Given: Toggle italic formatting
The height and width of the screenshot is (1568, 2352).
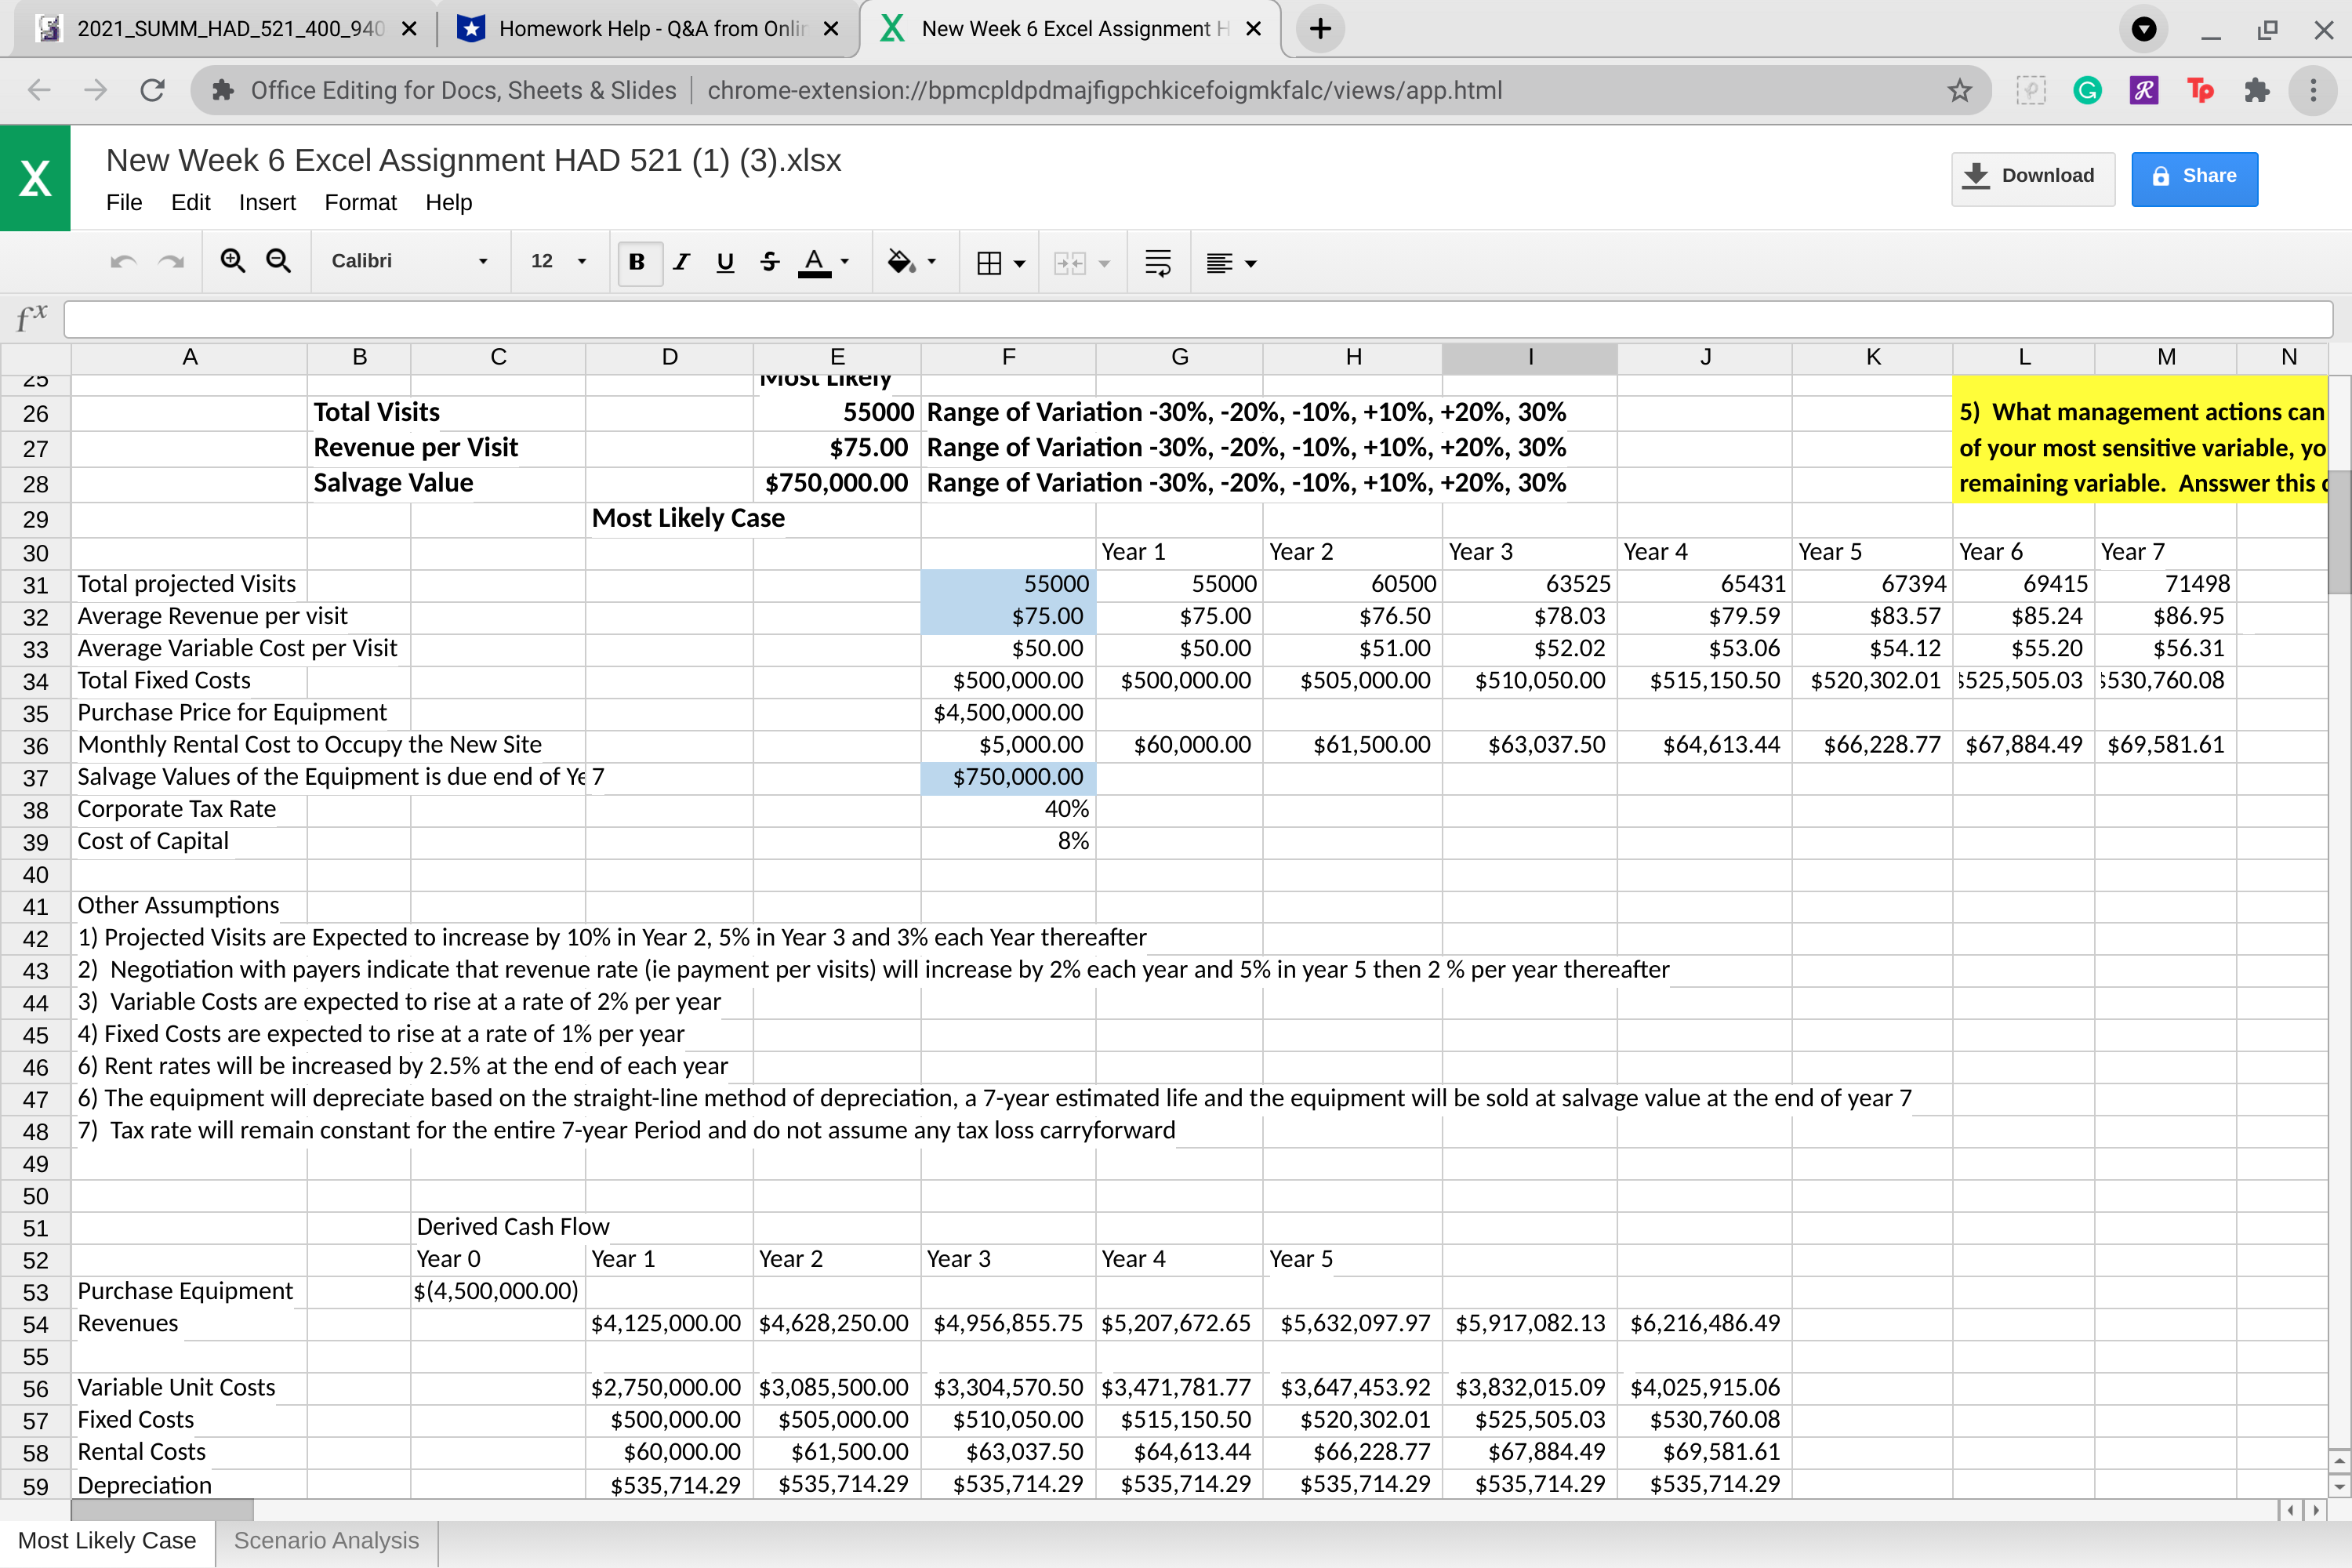Looking at the screenshot, I should [682, 261].
